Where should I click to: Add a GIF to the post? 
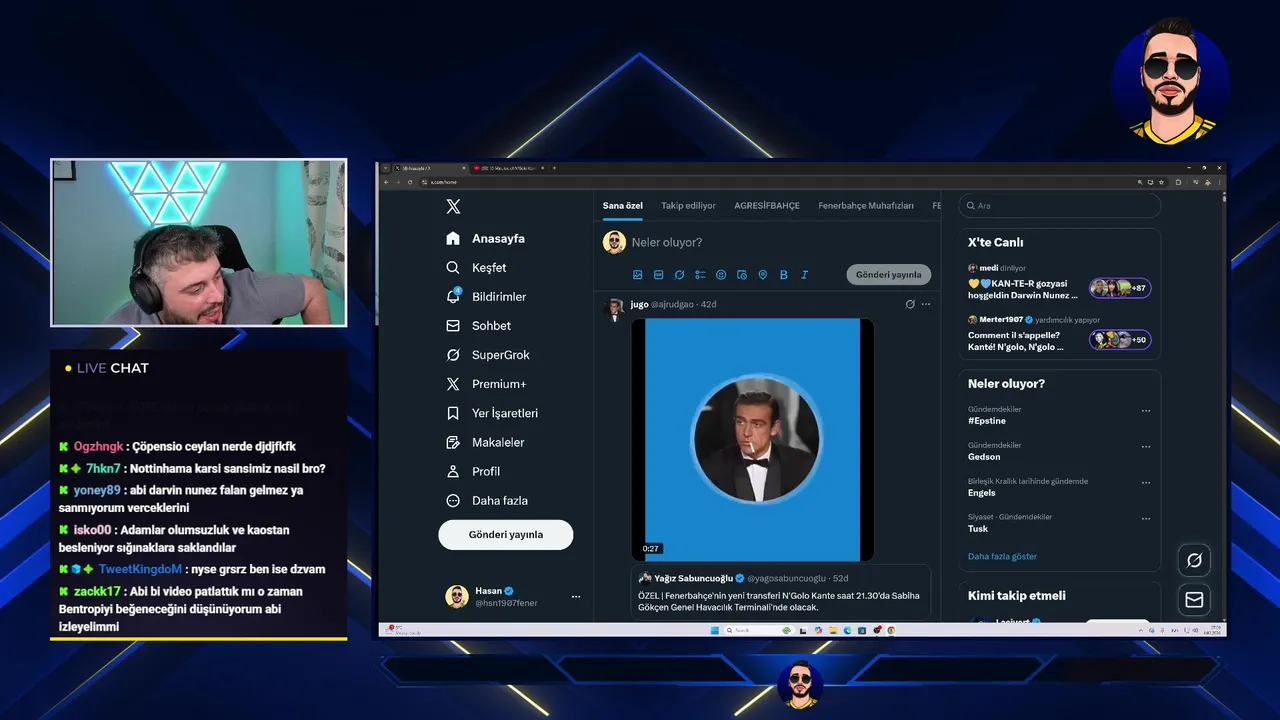click(659, 274)
